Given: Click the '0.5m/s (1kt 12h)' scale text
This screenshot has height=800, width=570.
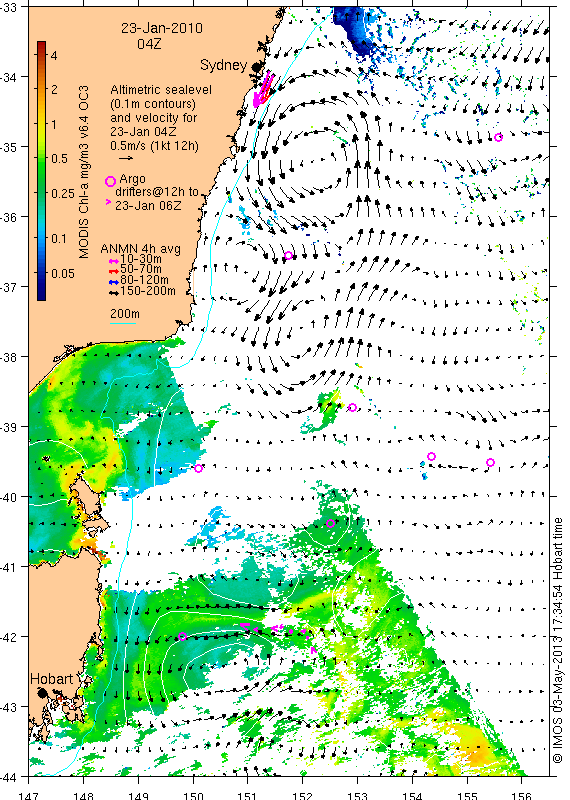Looking at the screenshot, I should [x=155, y=145].
